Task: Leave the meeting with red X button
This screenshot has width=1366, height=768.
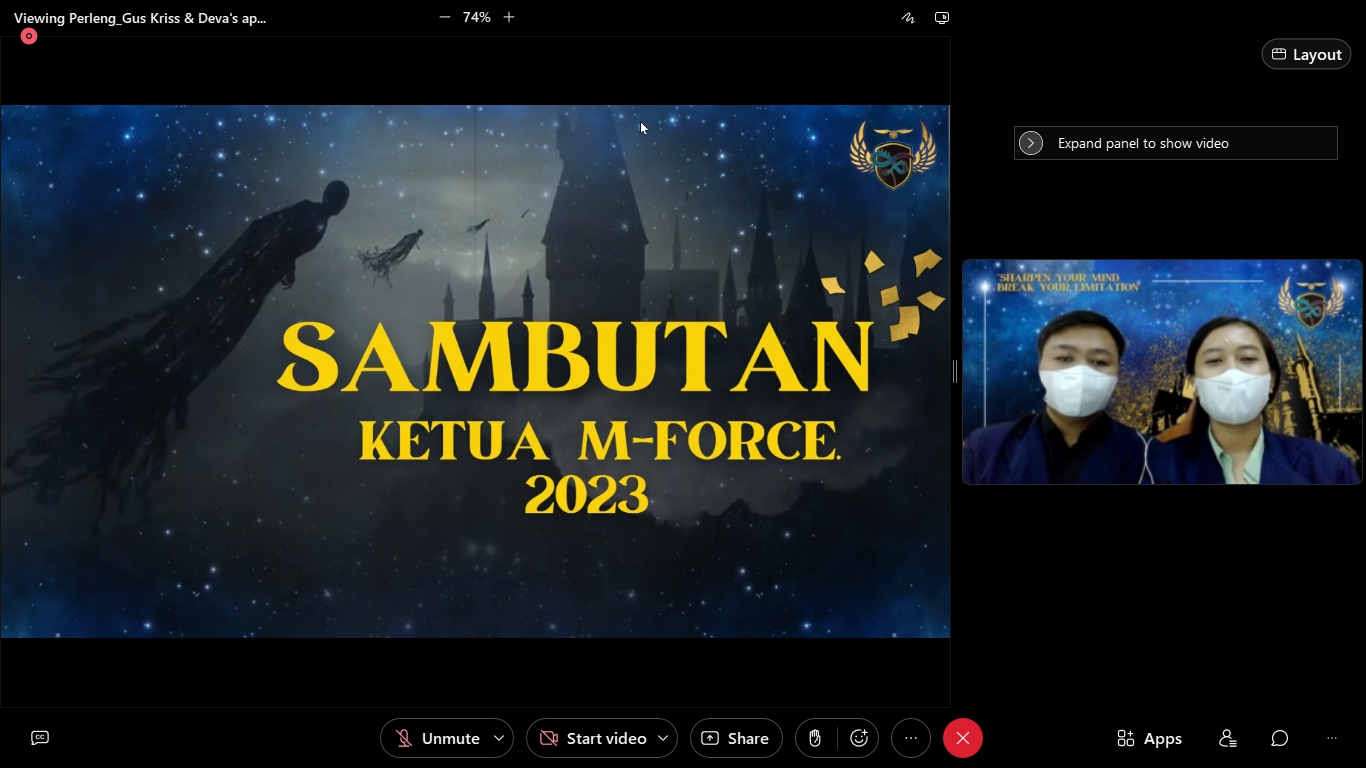Action: [963, 738]
